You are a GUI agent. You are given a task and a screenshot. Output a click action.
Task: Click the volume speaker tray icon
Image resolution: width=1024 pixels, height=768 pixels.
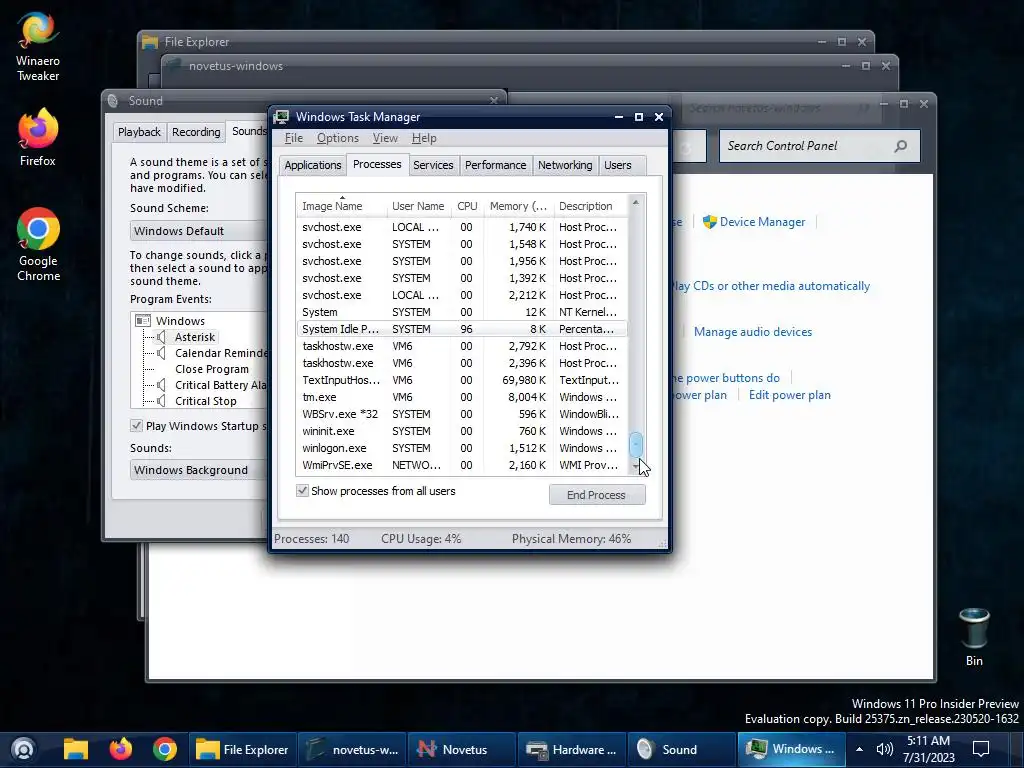pos(884,749)
